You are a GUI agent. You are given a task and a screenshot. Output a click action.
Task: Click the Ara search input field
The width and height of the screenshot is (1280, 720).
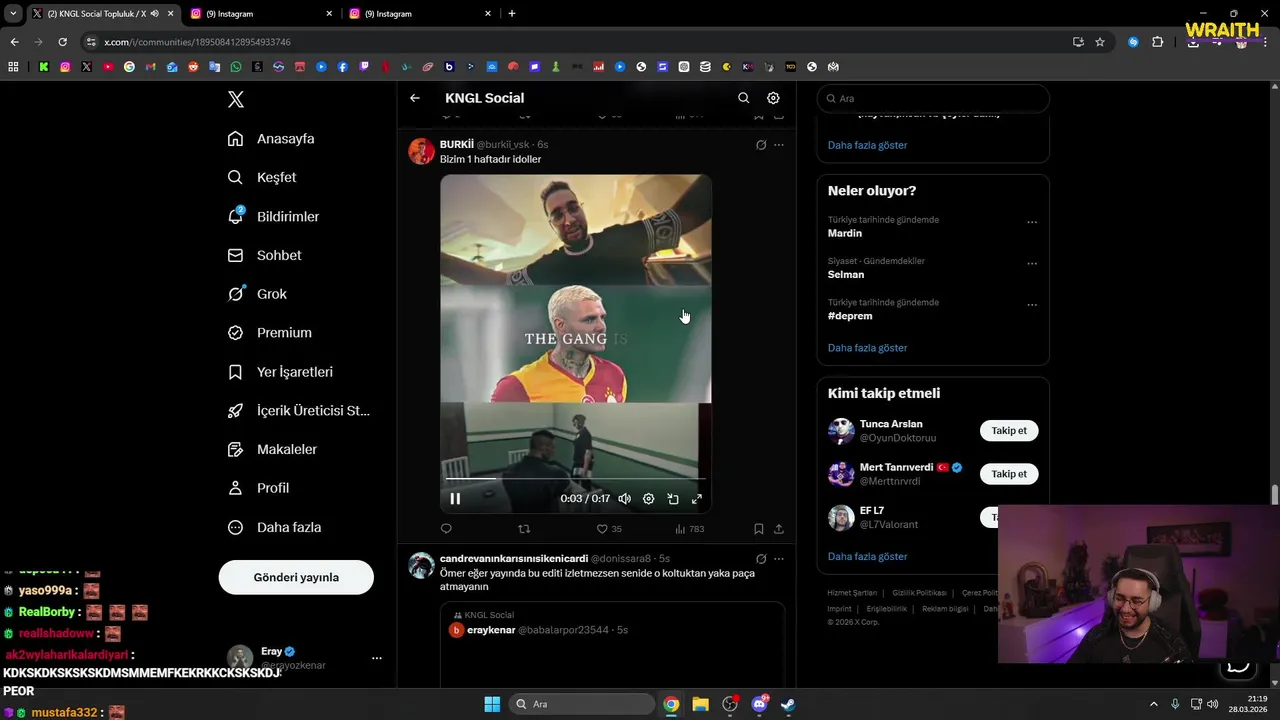[x=933, y=98]
